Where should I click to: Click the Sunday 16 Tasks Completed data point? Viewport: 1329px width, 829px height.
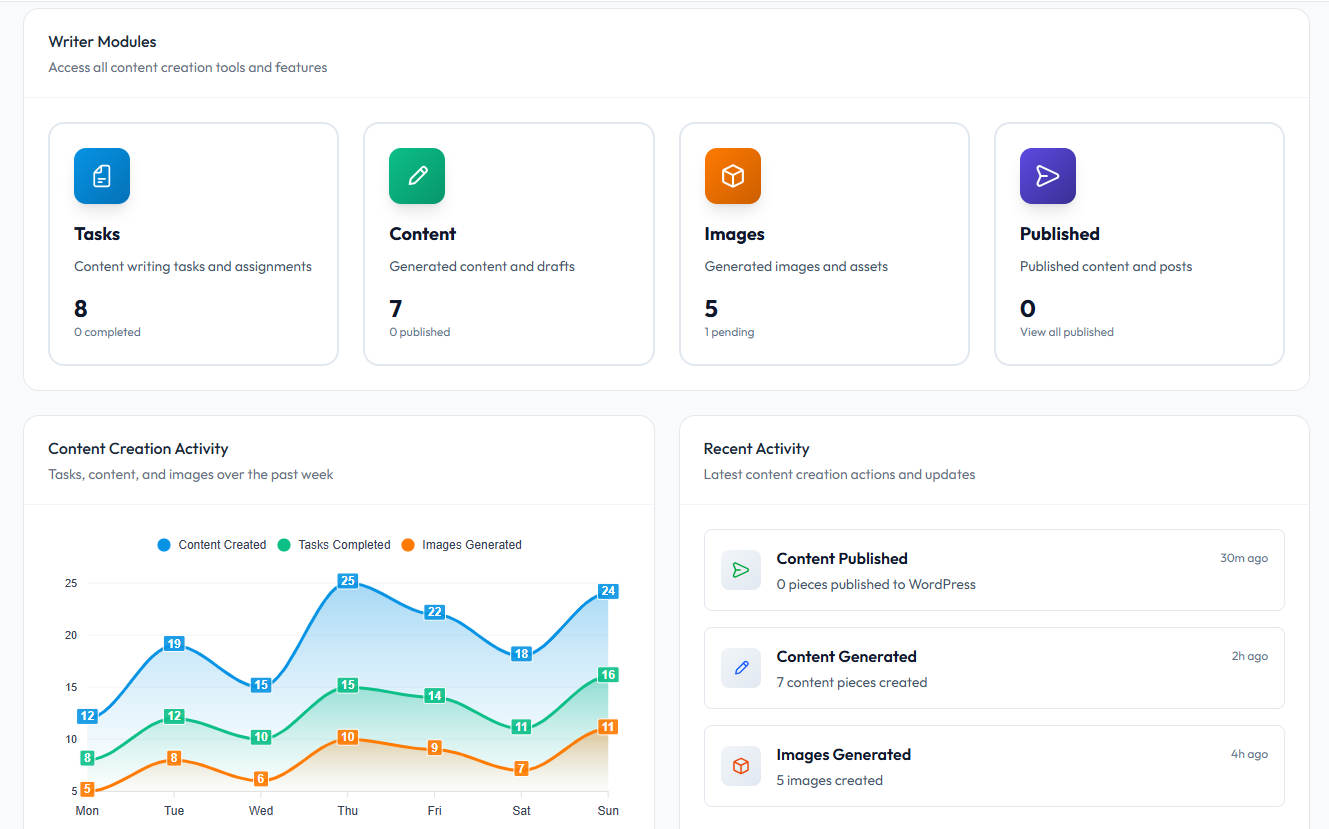pyautogui.click(x=607, y=675)
